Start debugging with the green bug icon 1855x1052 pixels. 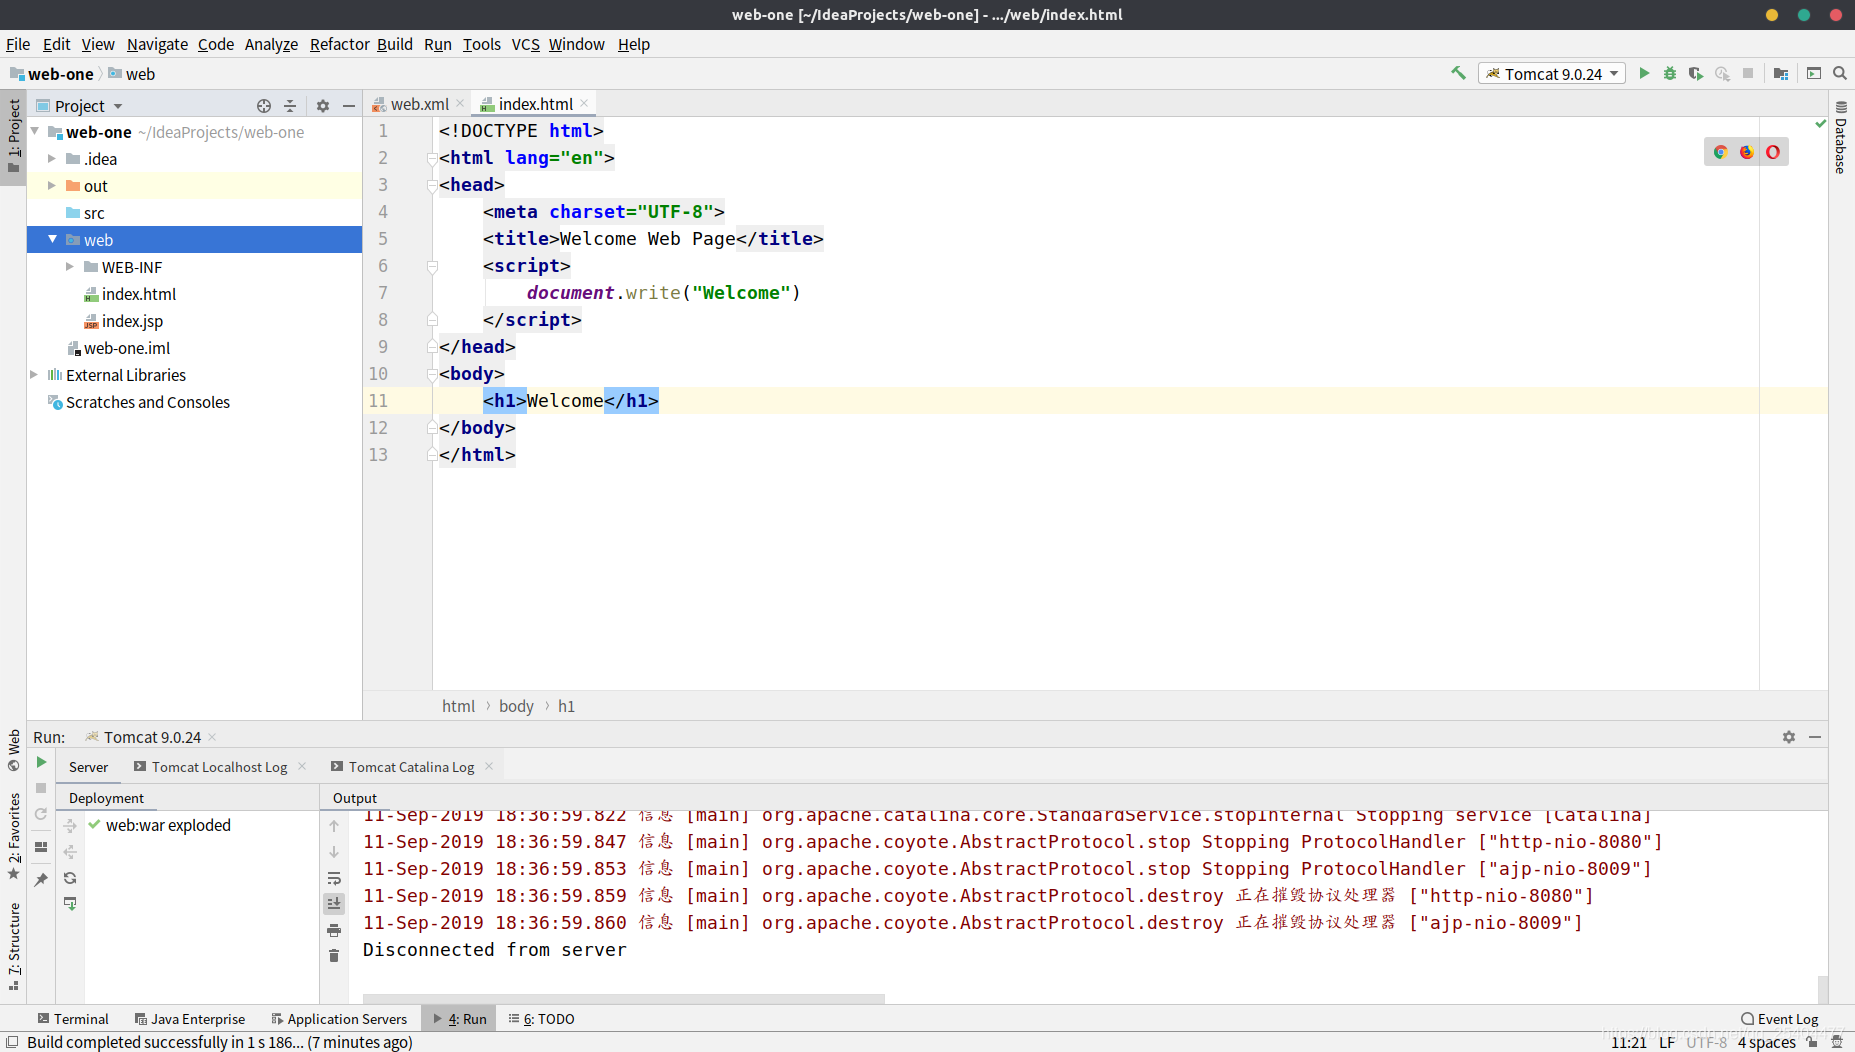tap(1670, 73)
